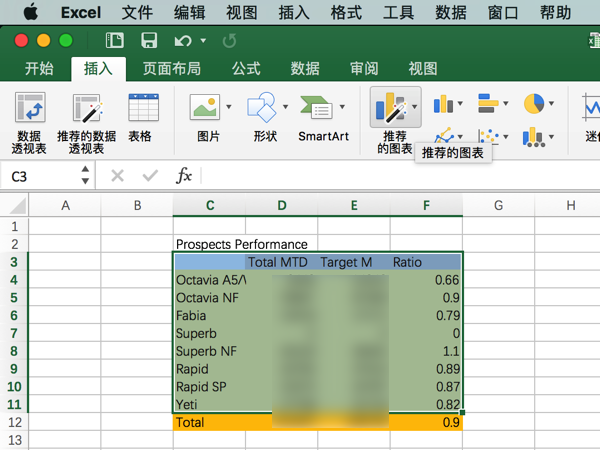Switch to the 数据 ribbon tab
The width and height of the screenshot is (600, 450).
click(305, 68)
